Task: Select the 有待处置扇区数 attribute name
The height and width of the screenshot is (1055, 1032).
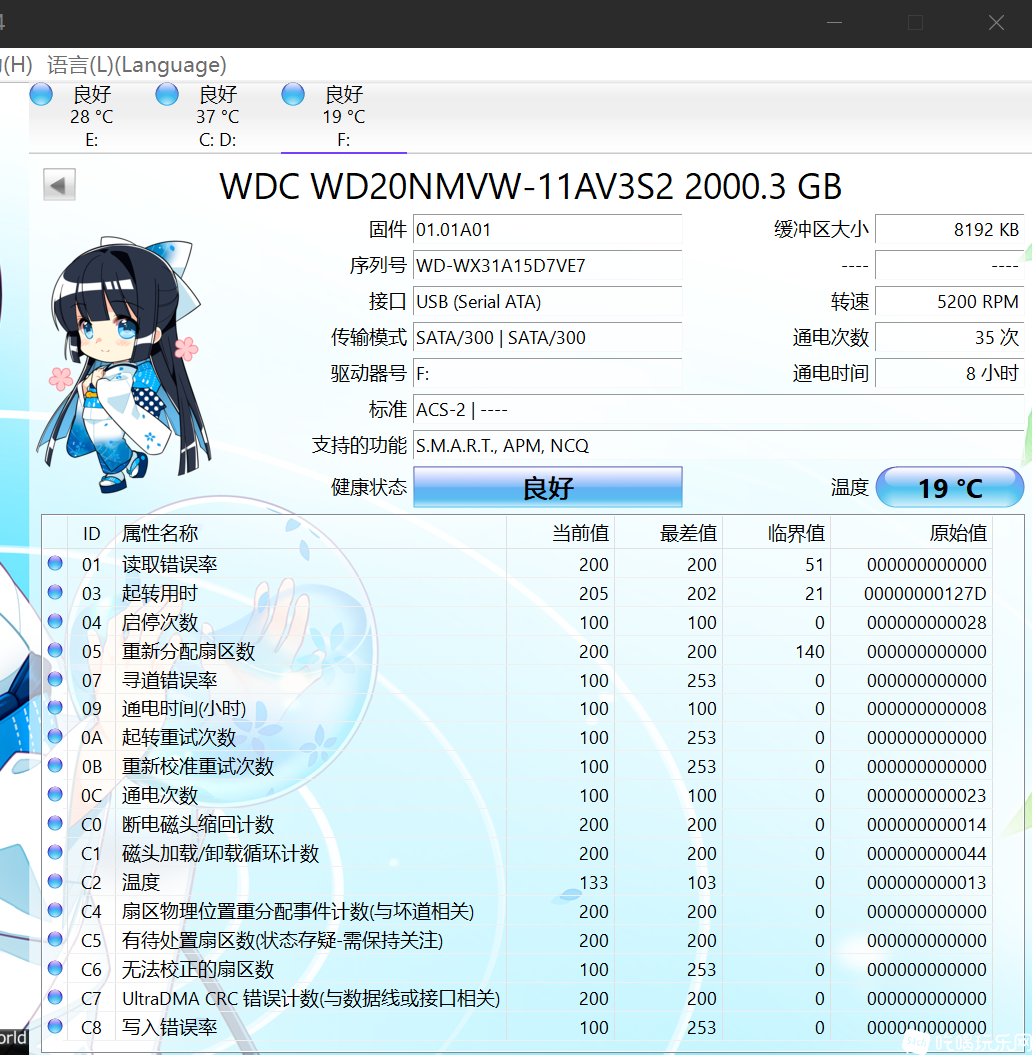Action: 283,941
